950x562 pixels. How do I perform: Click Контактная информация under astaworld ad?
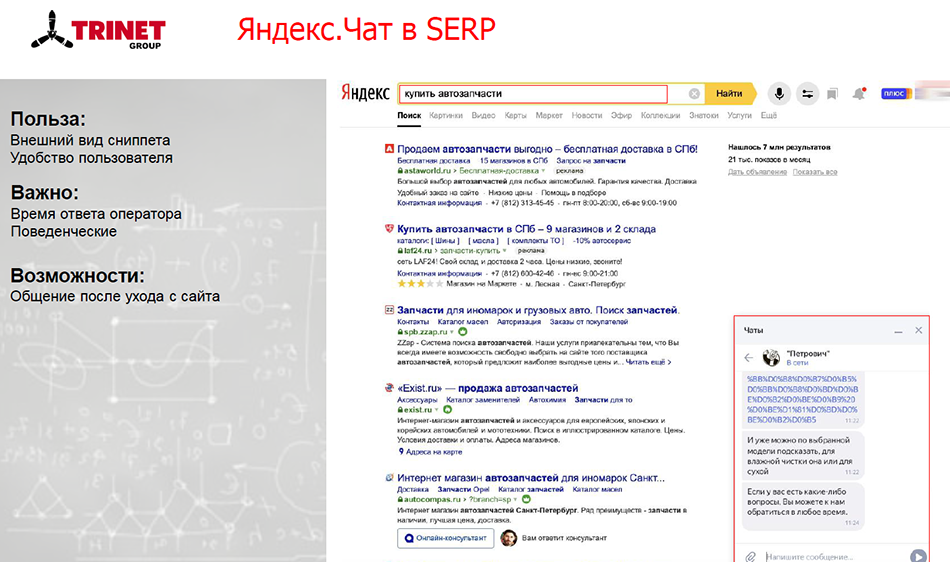click(x=440, y=203)
